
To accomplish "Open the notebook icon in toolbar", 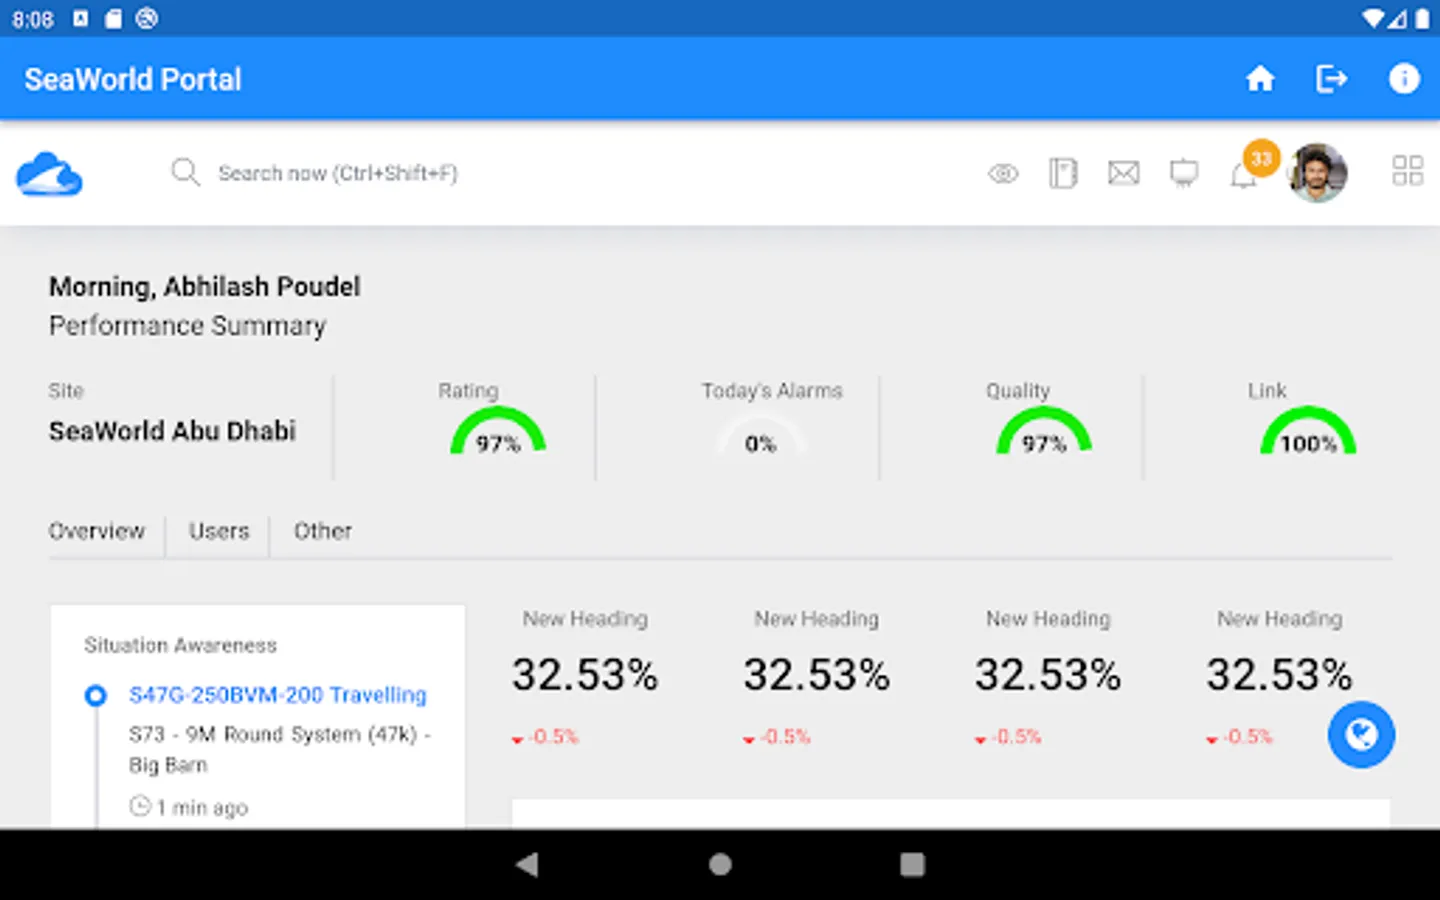I will 1063,173.
